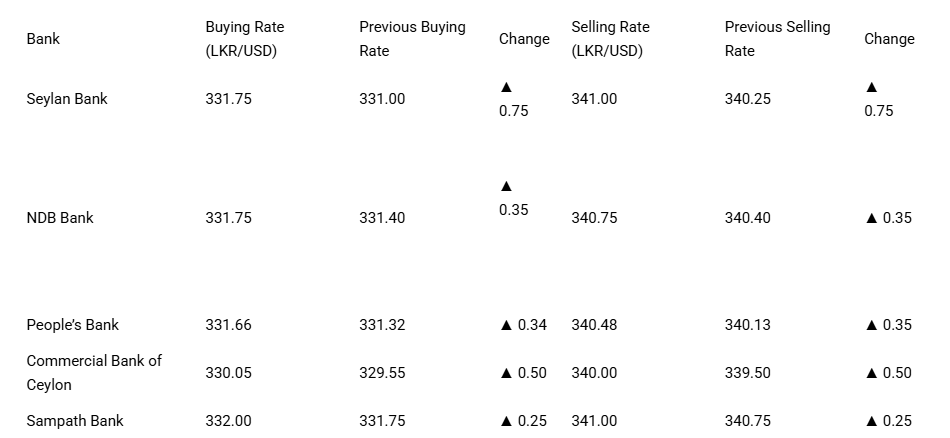Click the Previous Buying Rate column header

(x=412, y=39)
